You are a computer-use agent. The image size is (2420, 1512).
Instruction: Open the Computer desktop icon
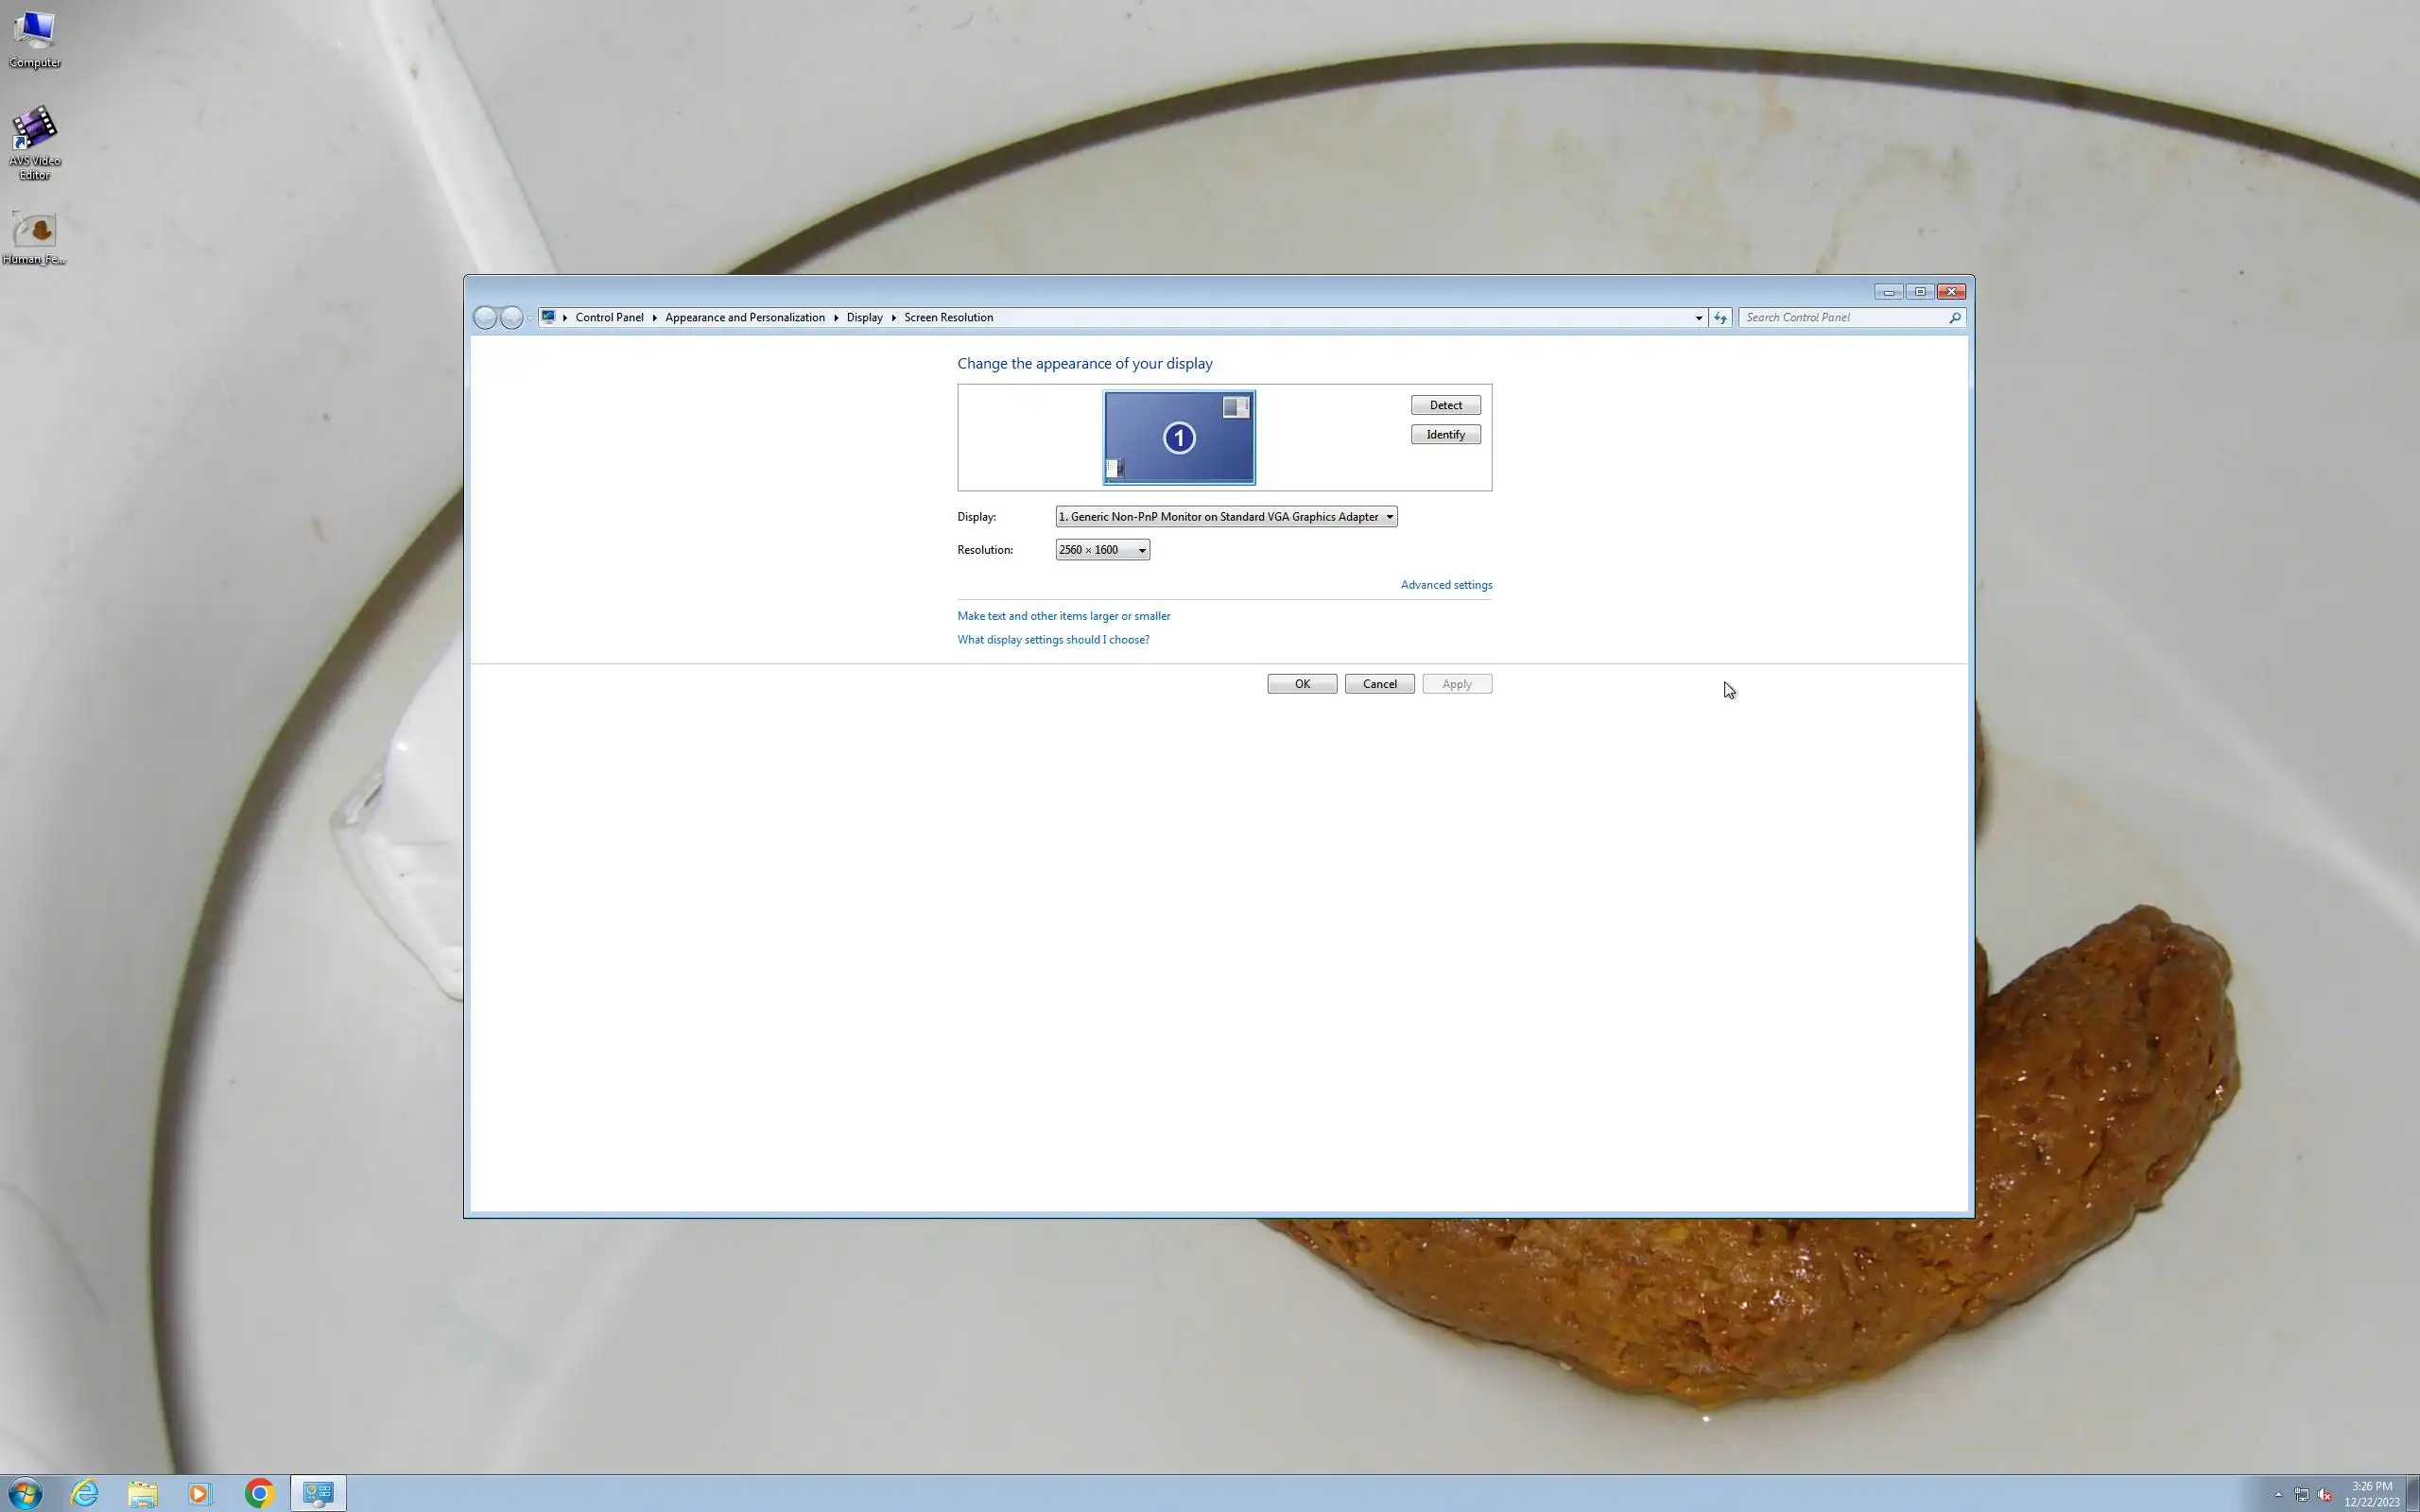(34, 38)
